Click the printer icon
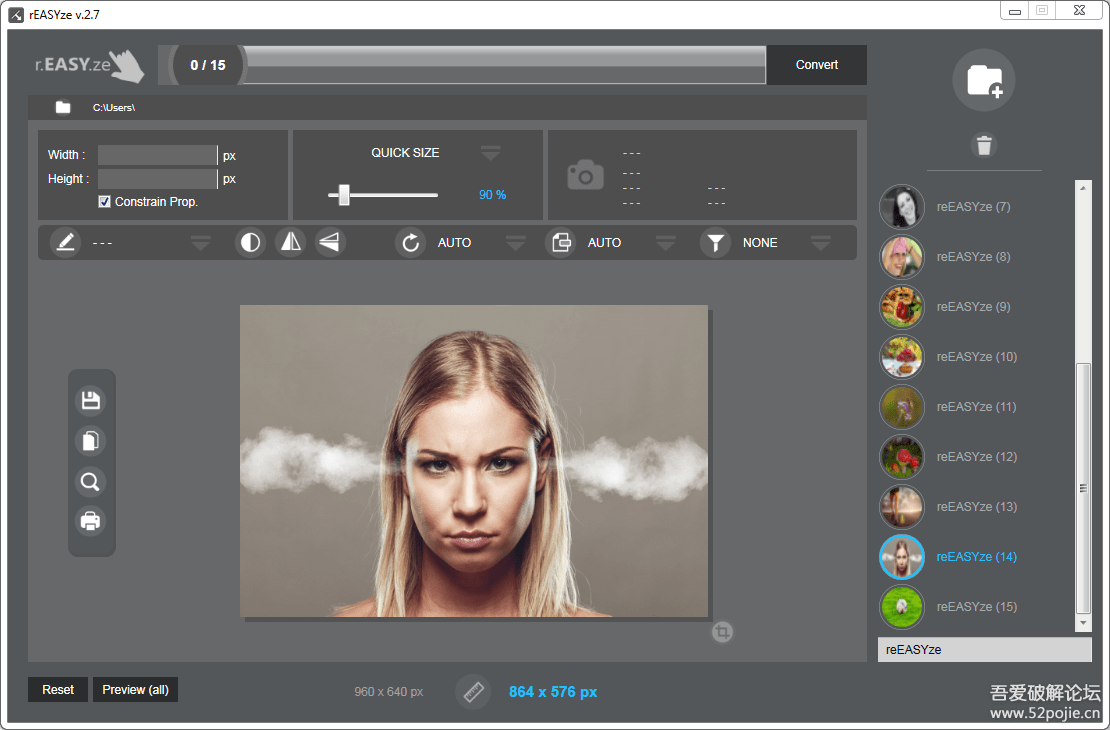This screenshot has width=1110, height=730. click(x=91, y=521)
